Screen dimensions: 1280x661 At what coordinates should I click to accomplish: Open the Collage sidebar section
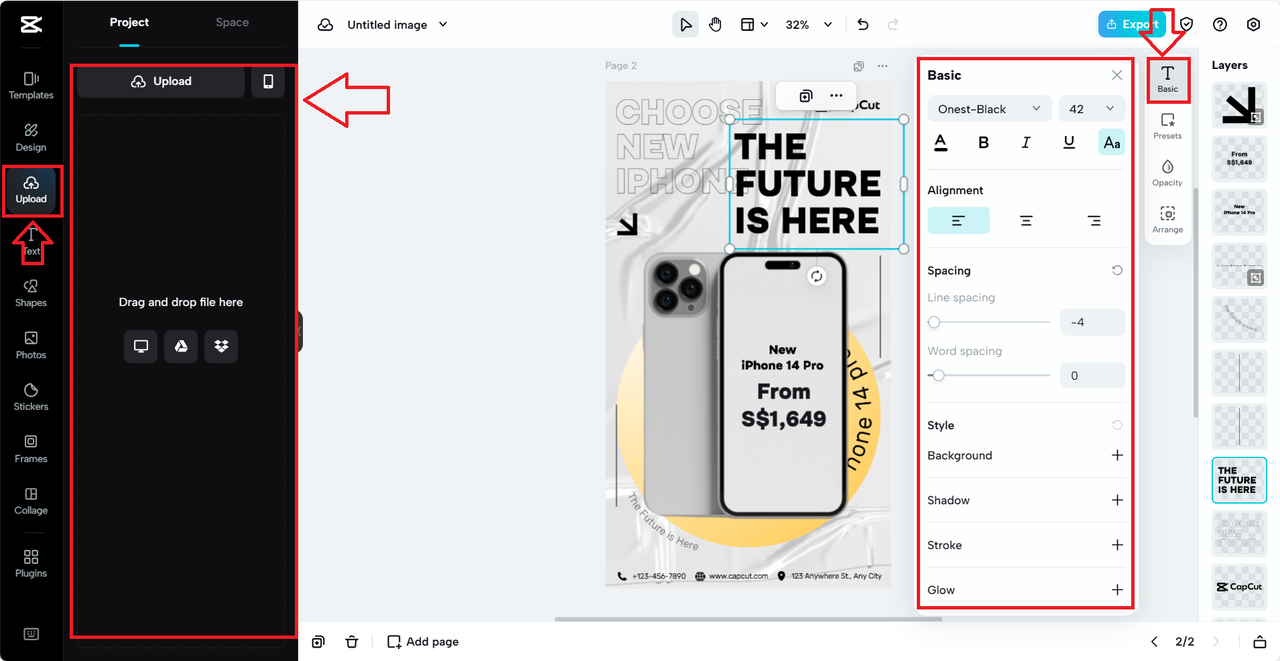(31, 501)
